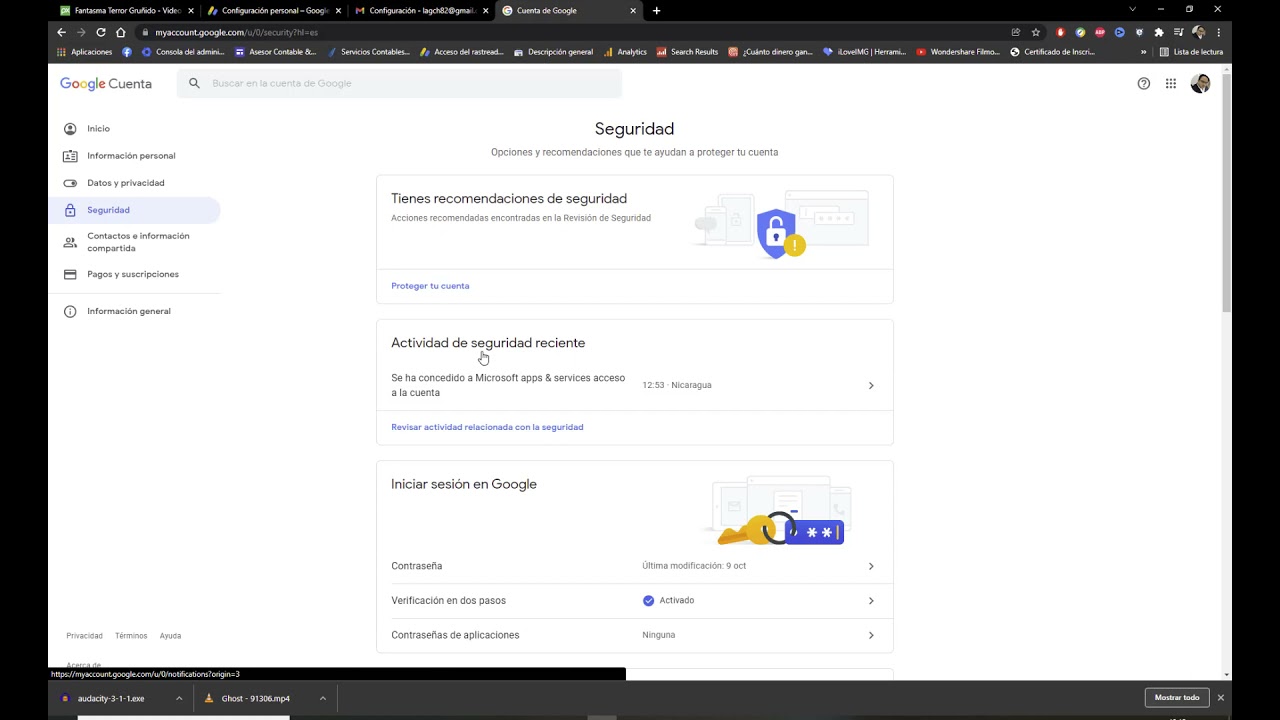
Task: Expand the Microsoft apps activity chevron
Action: pos(871,385)
